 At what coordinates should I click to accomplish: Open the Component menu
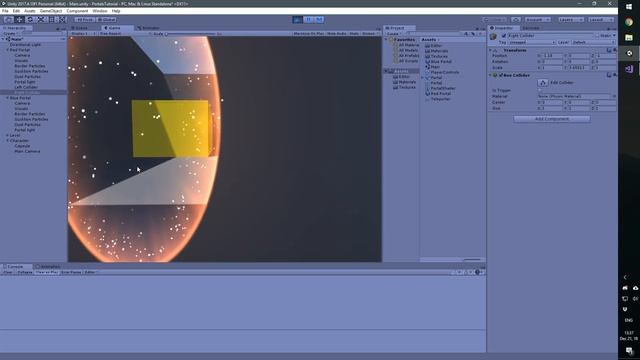(x=77, y=11)
